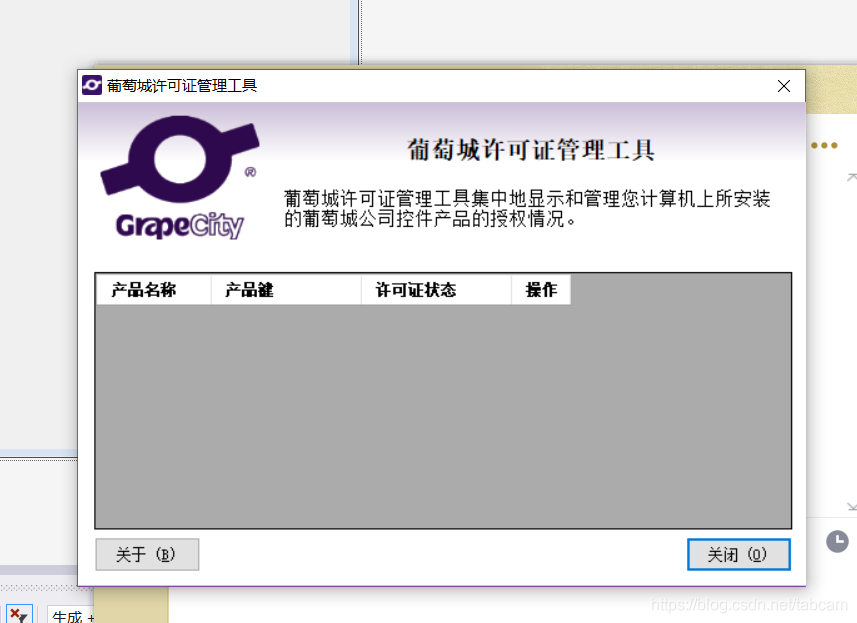Screen dimensions: 857x623
Task: Click the red X filter icon at bottom left
Action: [x=19, y=615]
